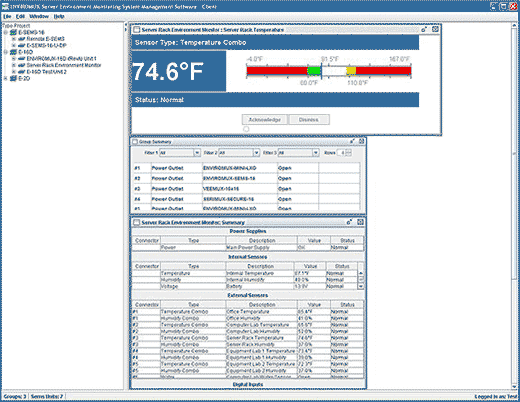Viewport: 520px width, 402px height.
Task: Click detach icon on Summary panel title bar
Action: coord(349,222)
